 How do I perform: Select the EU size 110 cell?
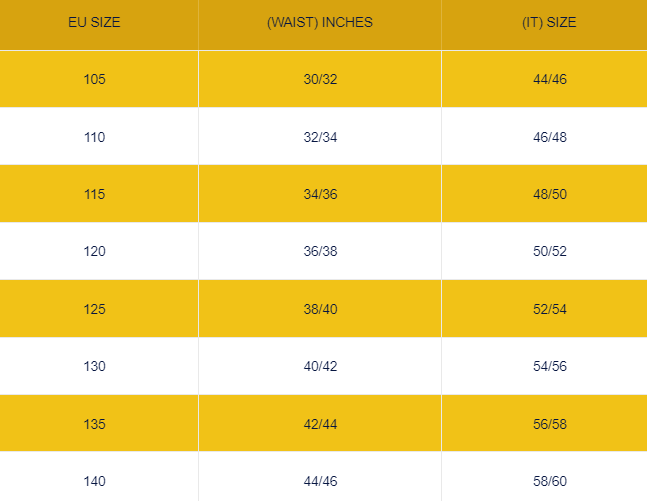(x=95, y=137)
